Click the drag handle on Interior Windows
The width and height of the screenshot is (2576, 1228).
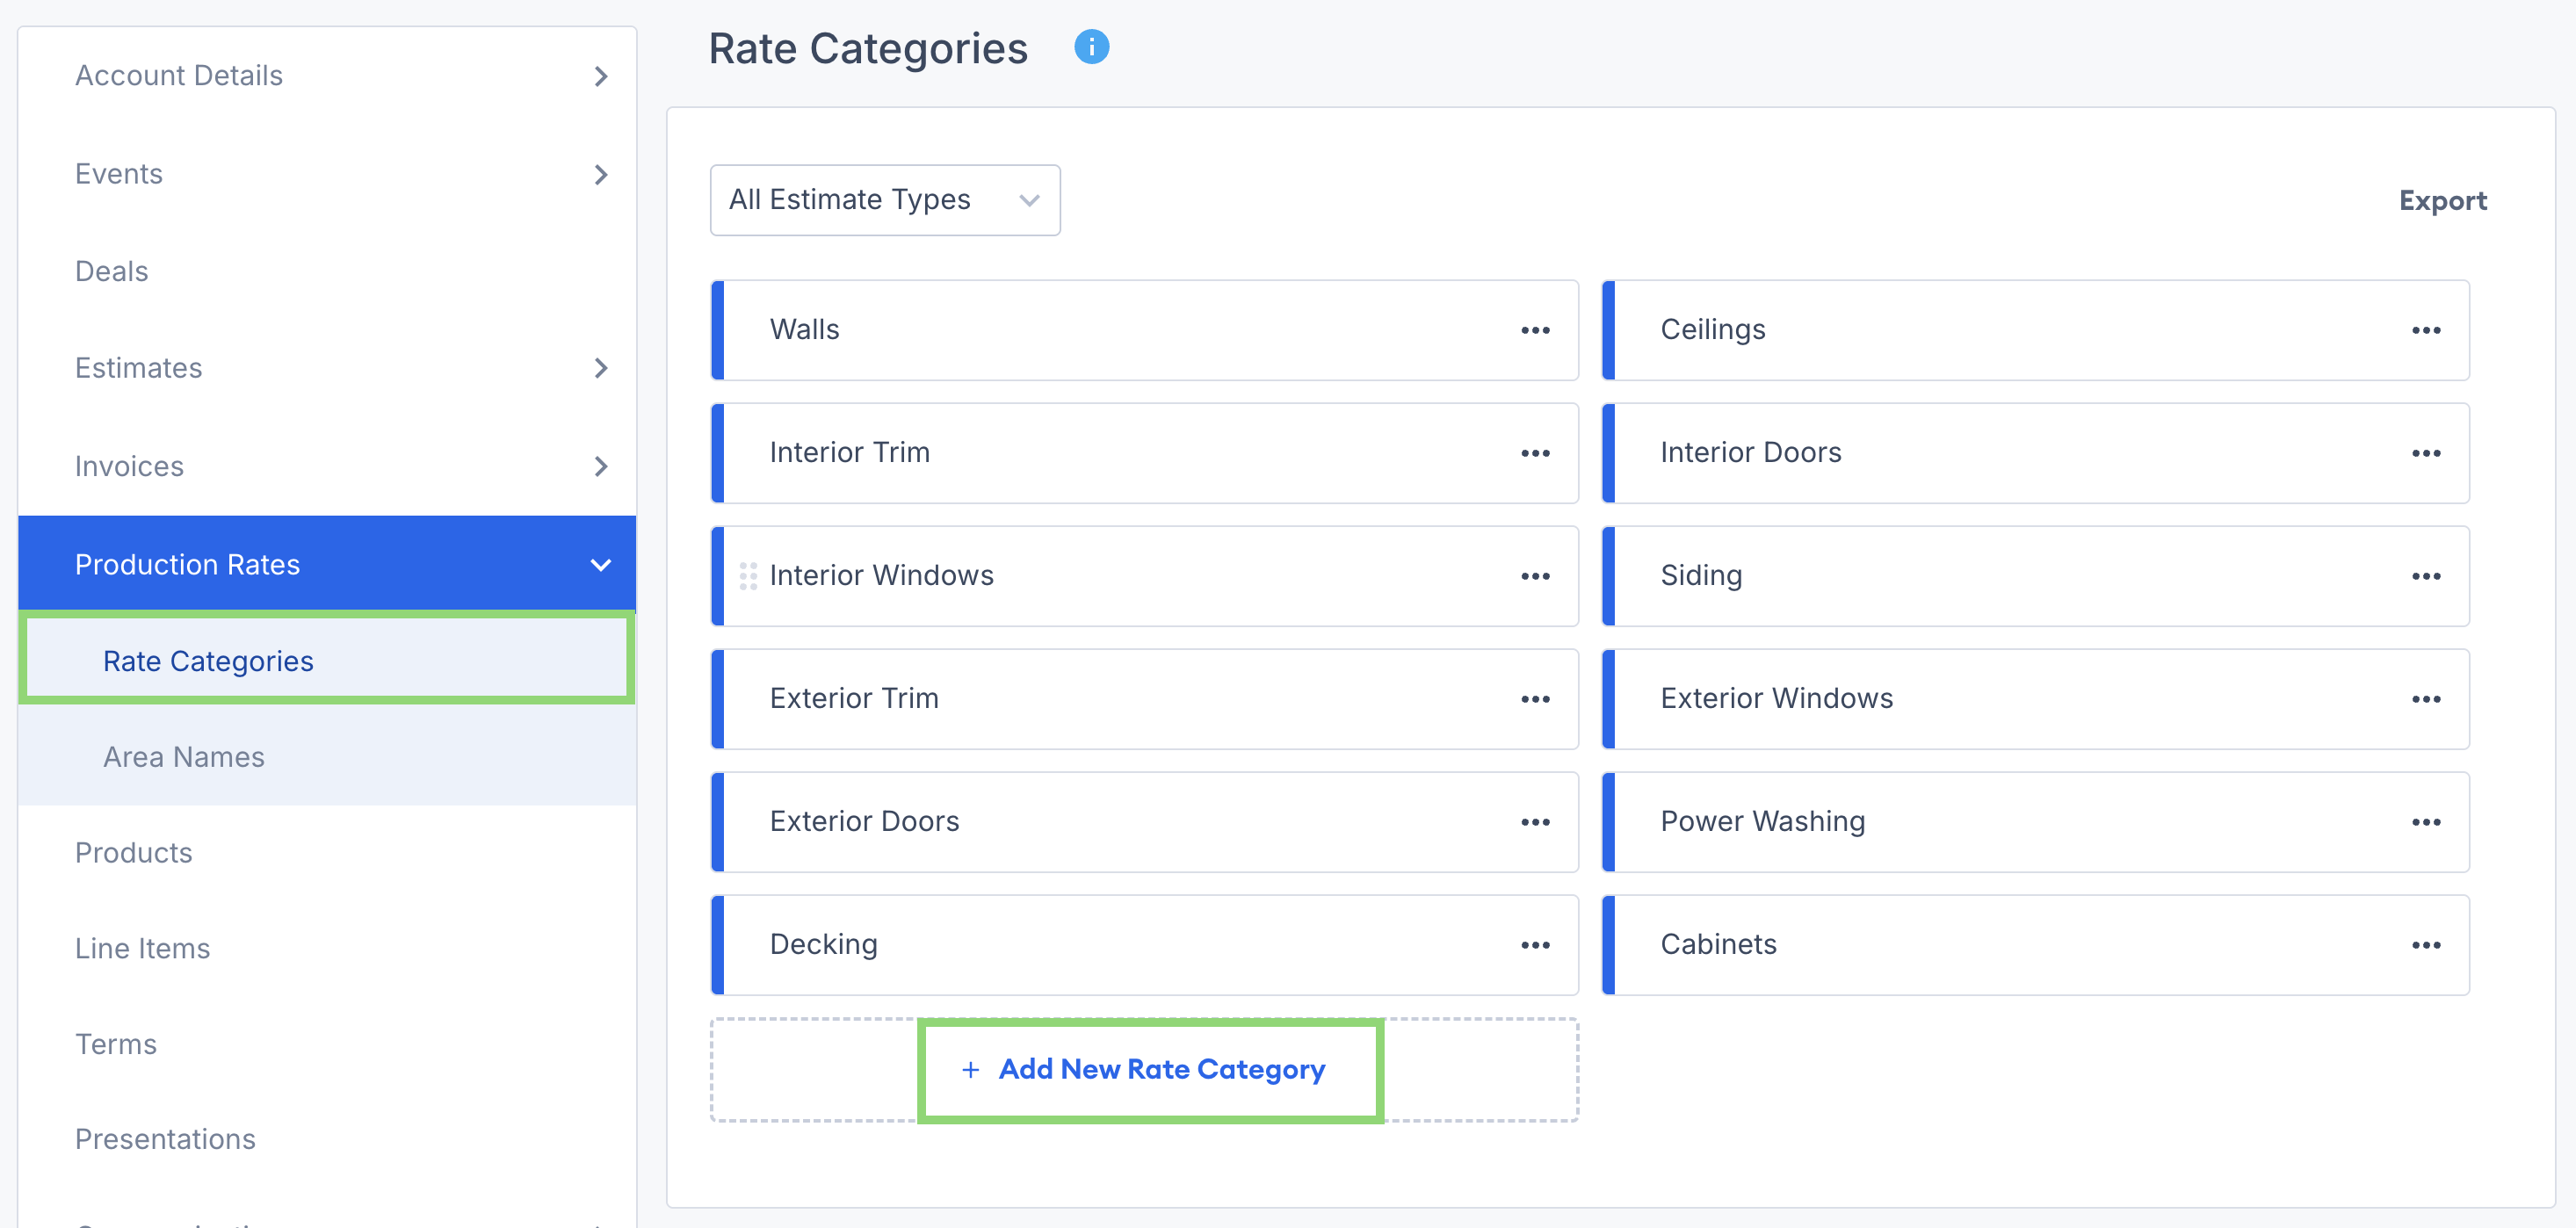click(748, 576)
